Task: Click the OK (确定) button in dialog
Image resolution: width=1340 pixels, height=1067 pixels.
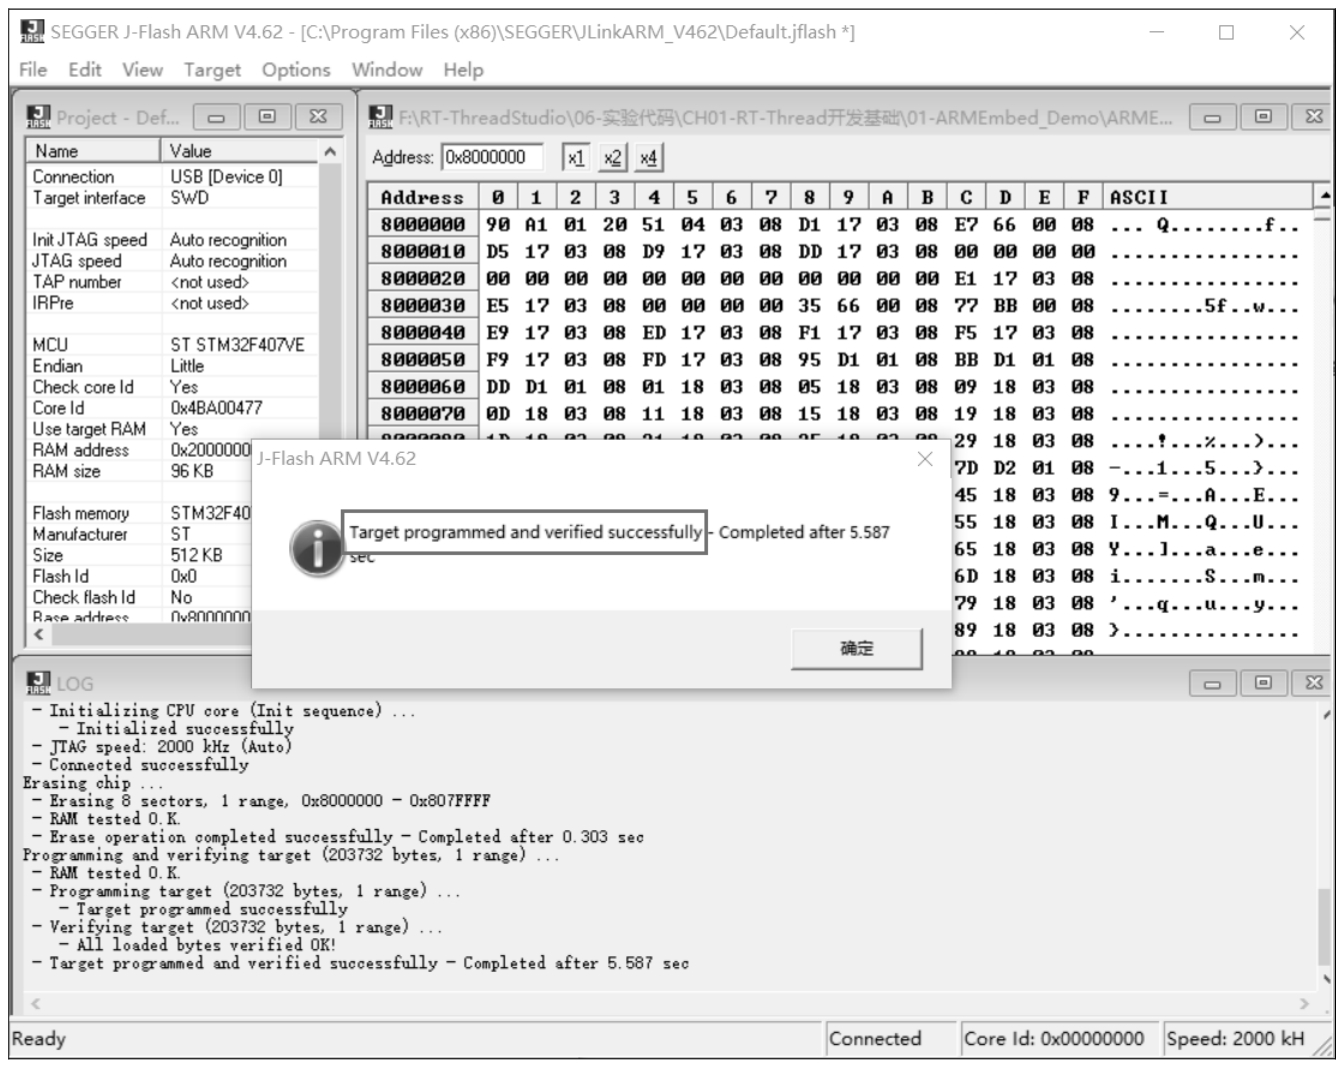Action: [x=856, y=649]
